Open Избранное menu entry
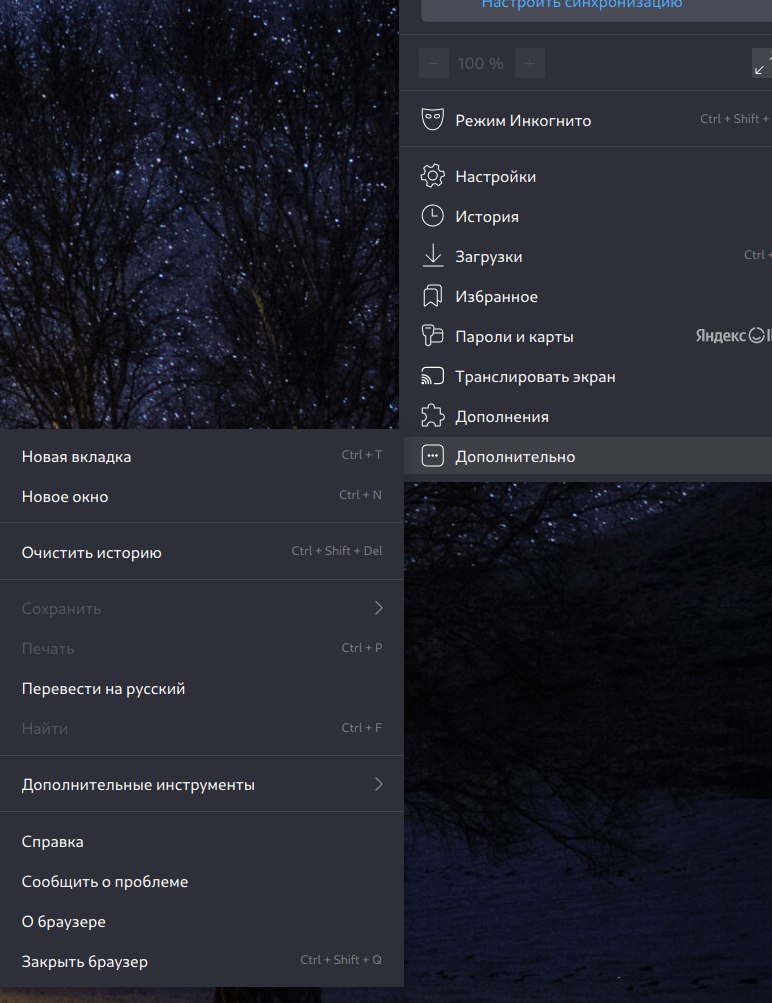772x1003 pixels. (588, 296)
